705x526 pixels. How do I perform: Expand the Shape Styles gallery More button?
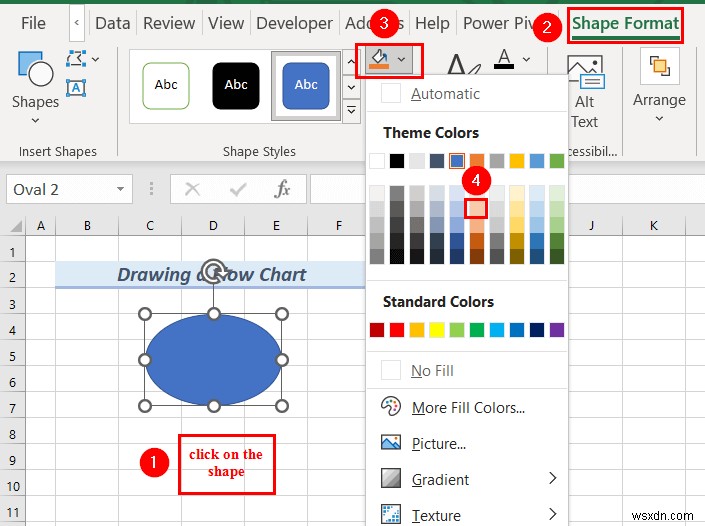pyautogui.click(x=351, y=110)
